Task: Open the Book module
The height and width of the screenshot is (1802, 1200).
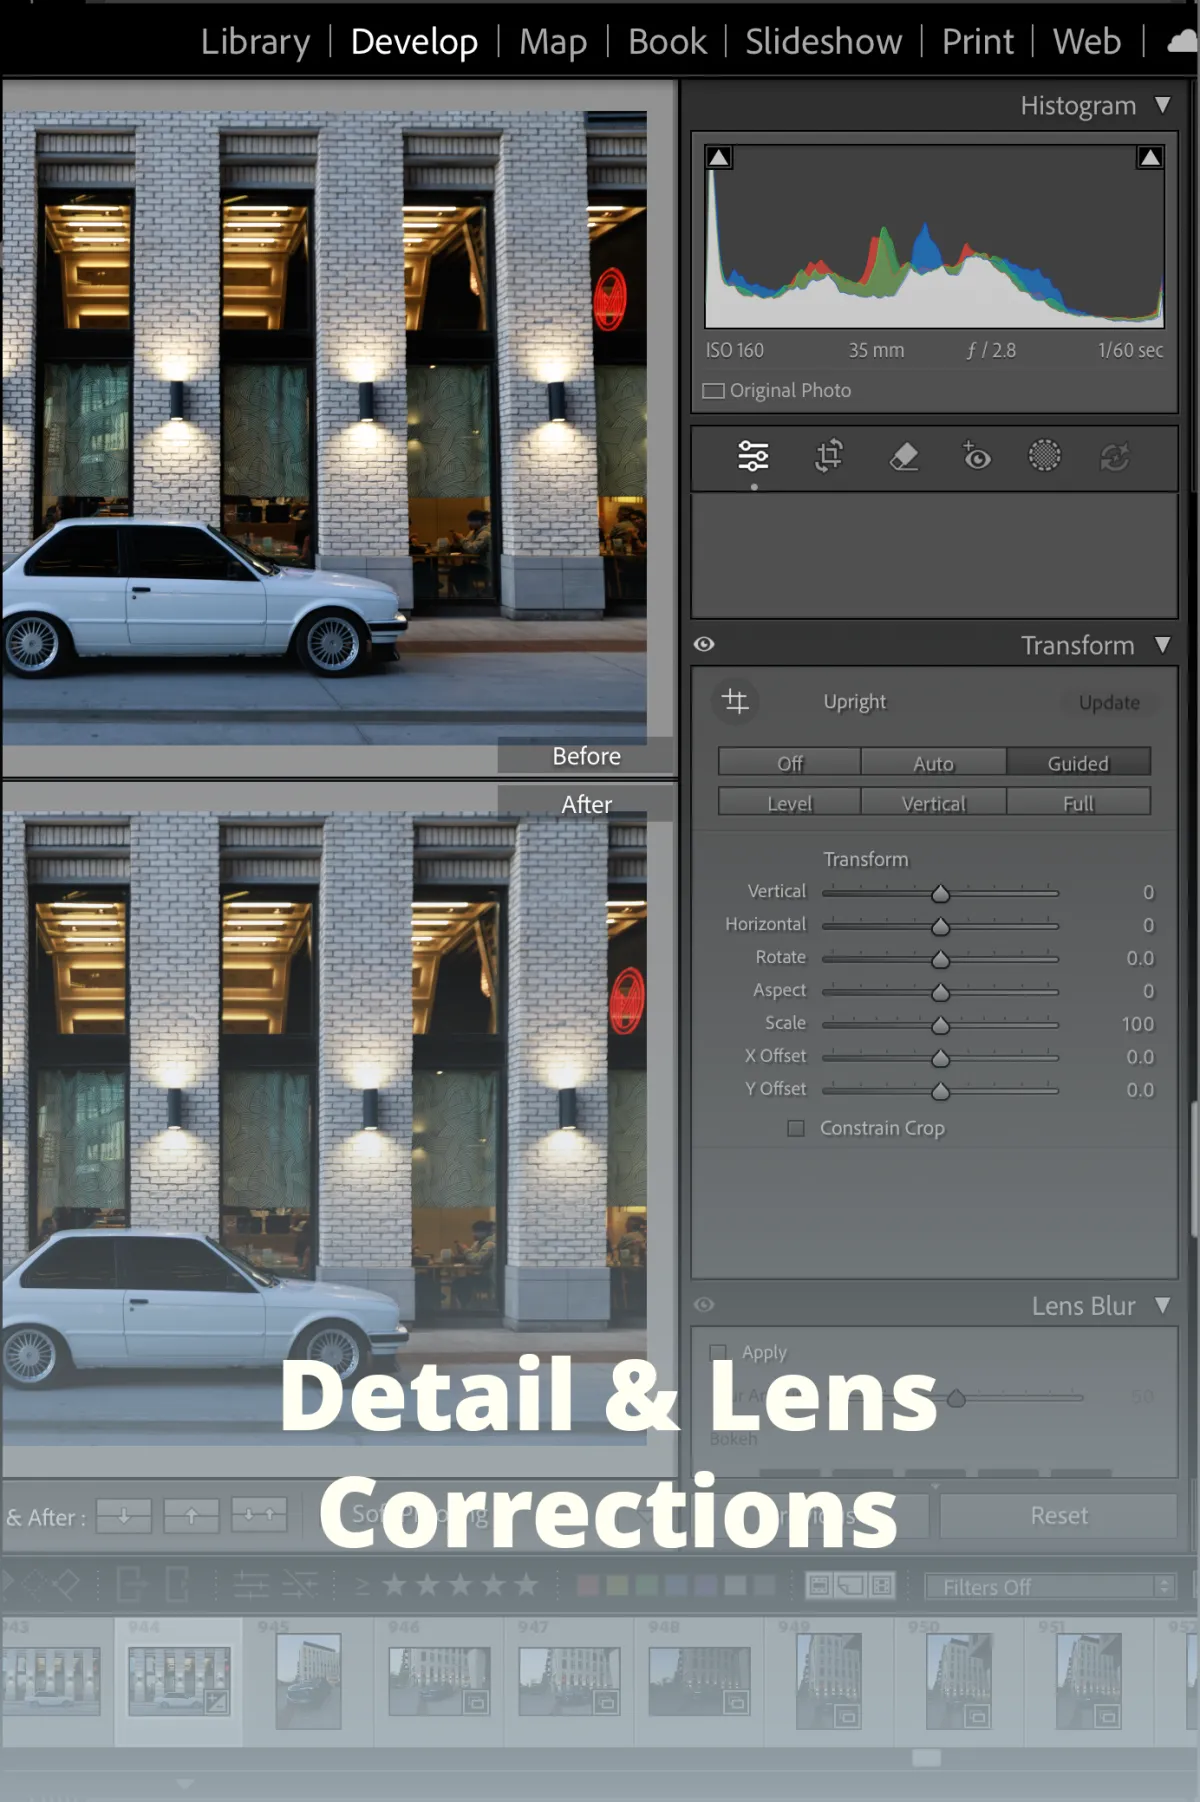Action: click(x=667, y=41)
